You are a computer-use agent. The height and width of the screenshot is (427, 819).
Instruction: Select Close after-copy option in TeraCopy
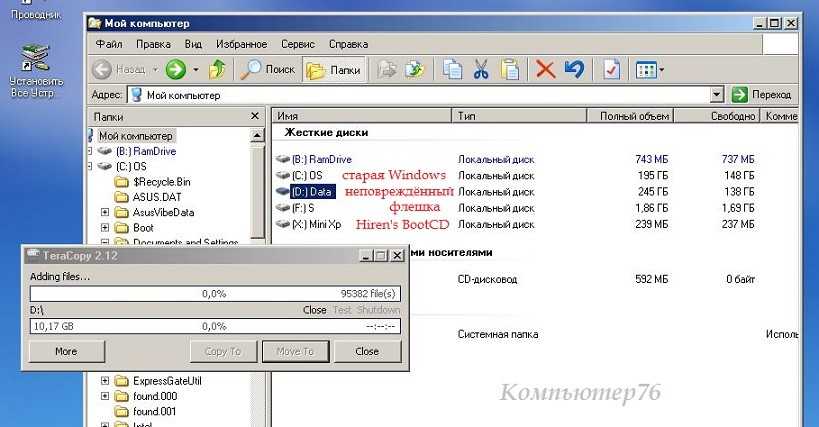[x=314, y=310]
